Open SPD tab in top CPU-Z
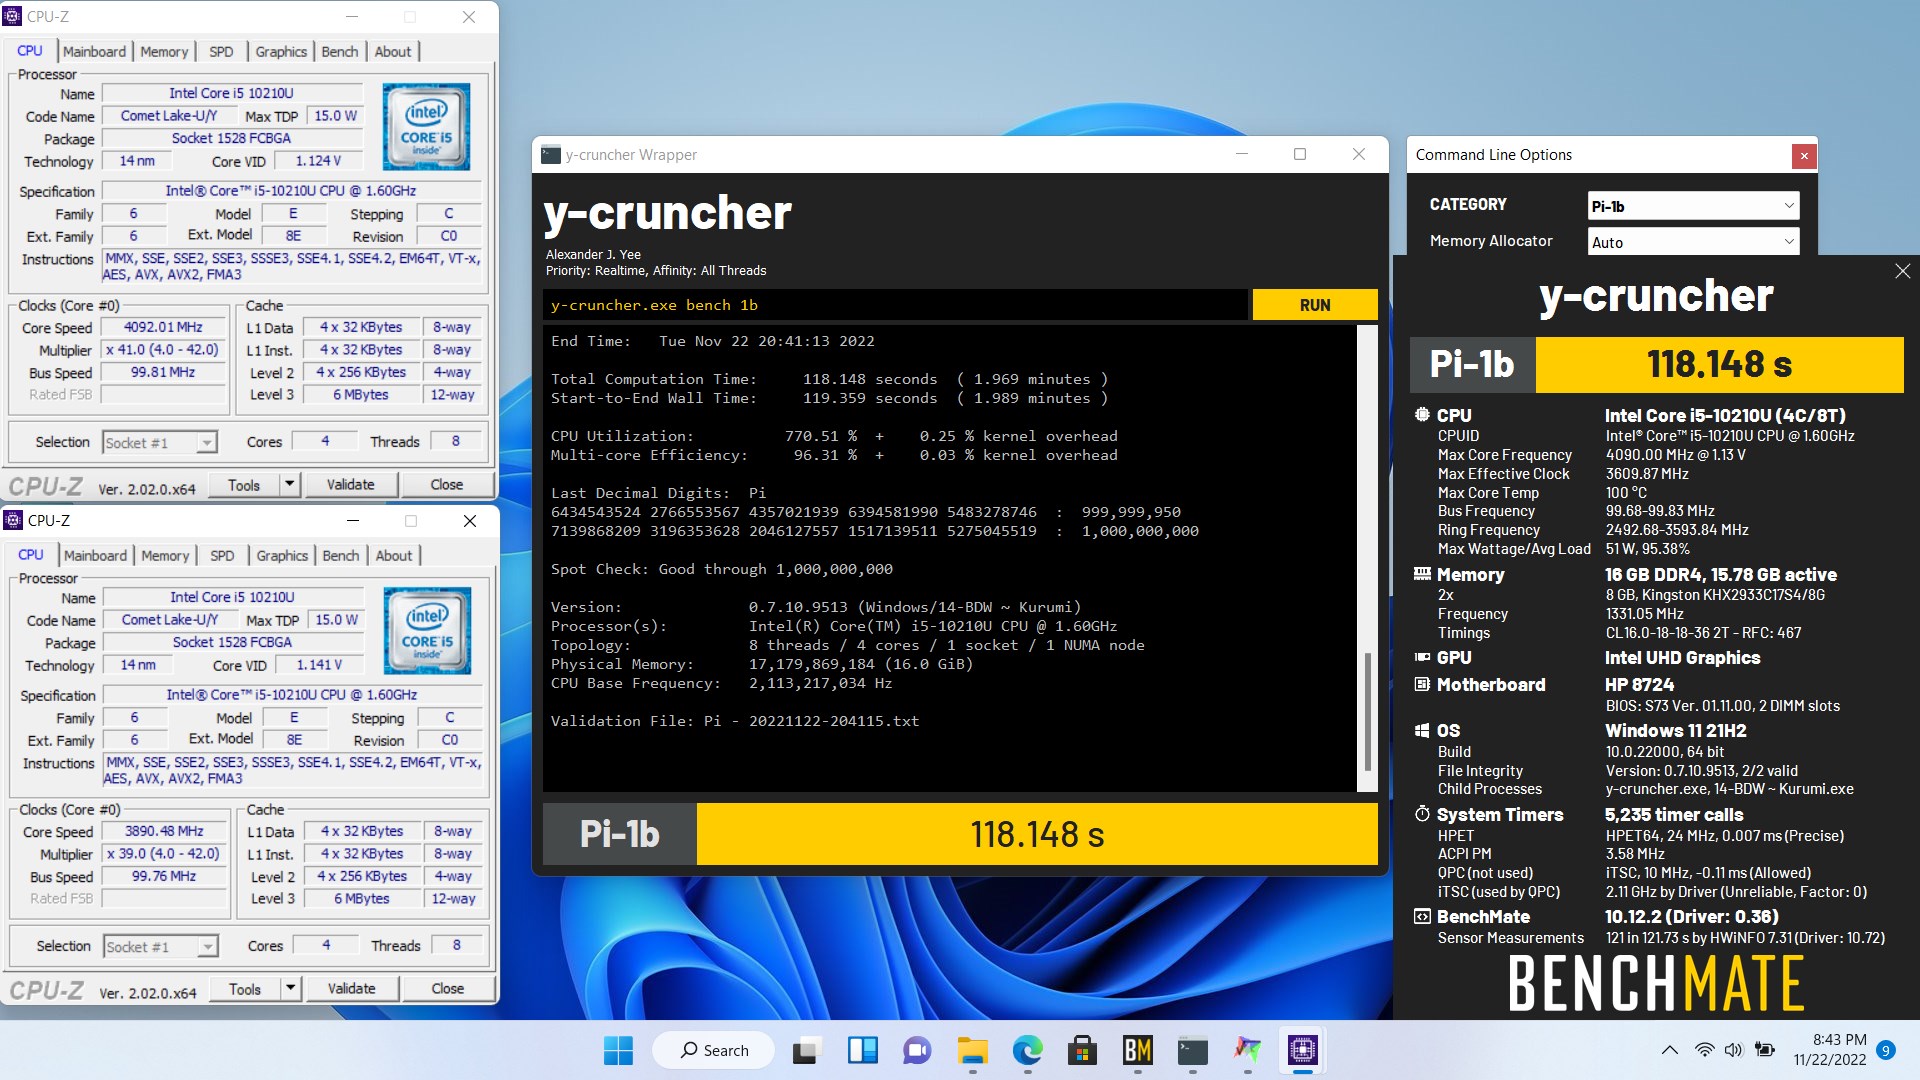This screenshot has height=1080, width=1920. (x=221, y=51)
